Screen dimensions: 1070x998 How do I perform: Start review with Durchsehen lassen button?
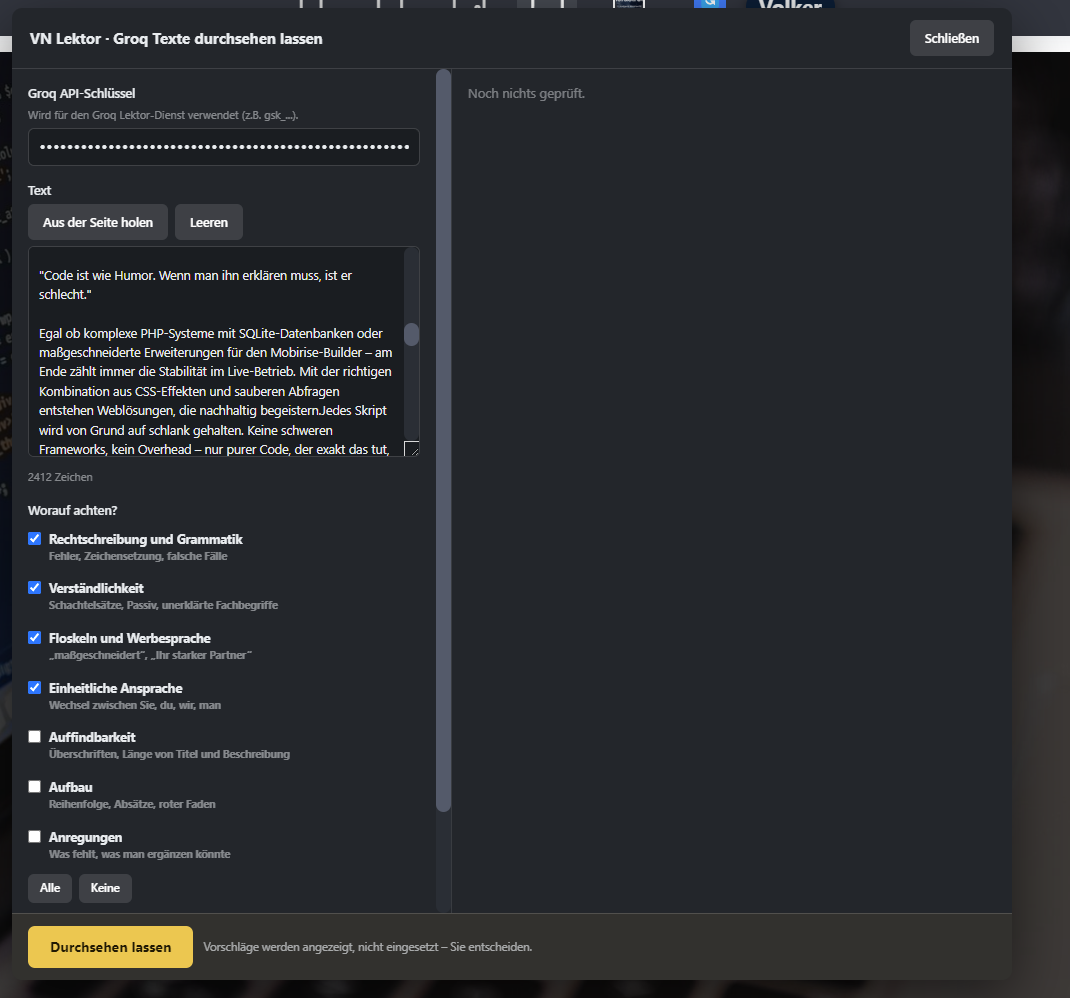[111, 947]
